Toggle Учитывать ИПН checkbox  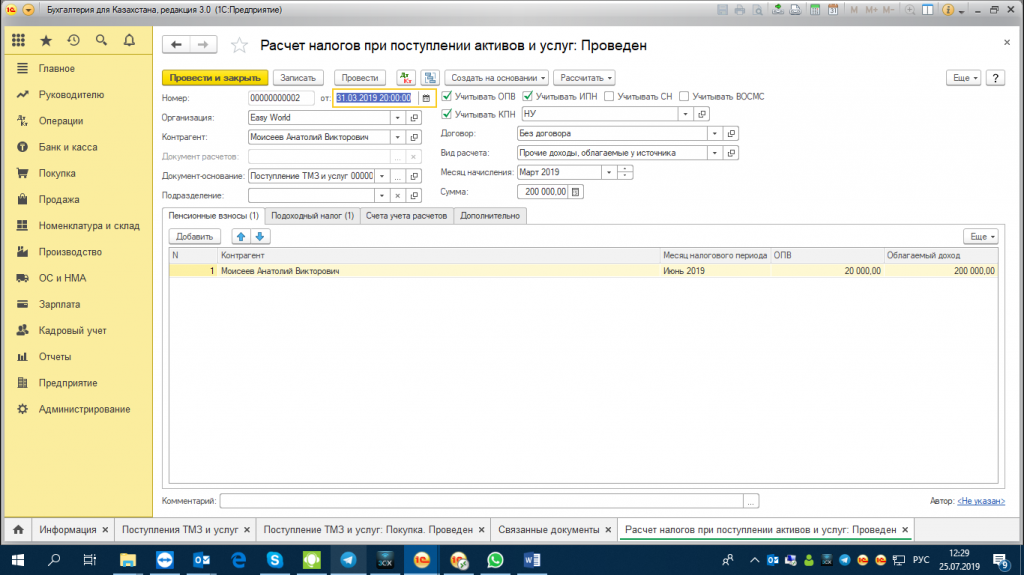(528, 96)
